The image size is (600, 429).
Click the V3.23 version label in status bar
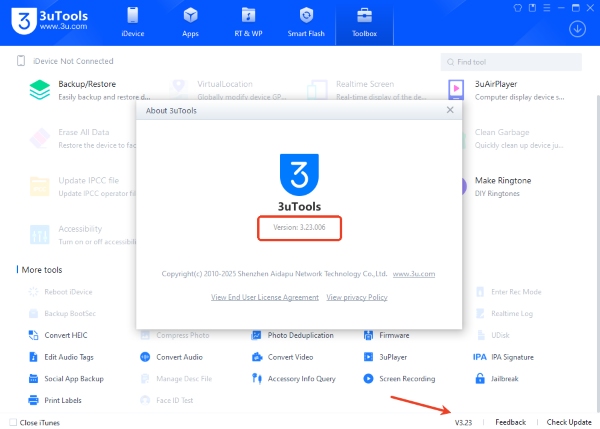(463, 422)
